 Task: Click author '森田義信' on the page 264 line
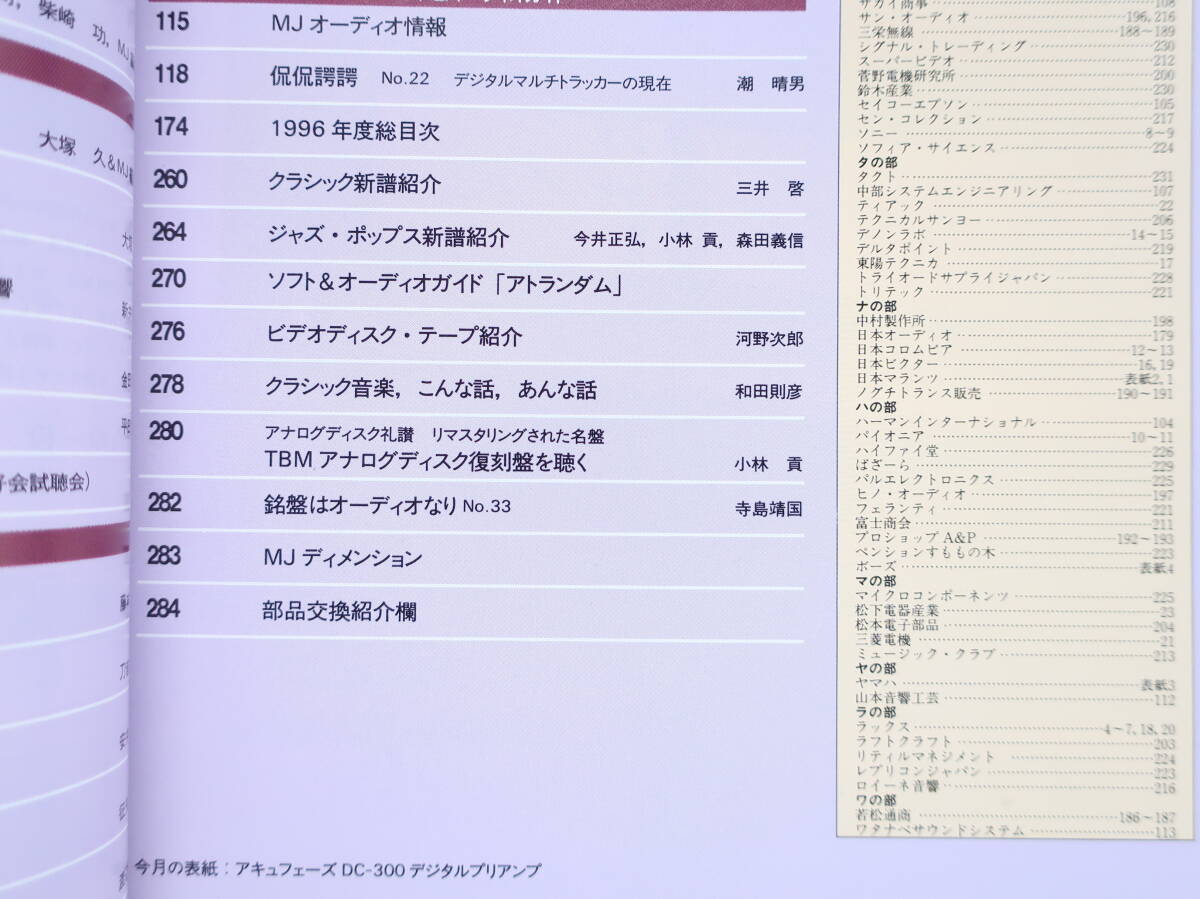click(768, 241)
